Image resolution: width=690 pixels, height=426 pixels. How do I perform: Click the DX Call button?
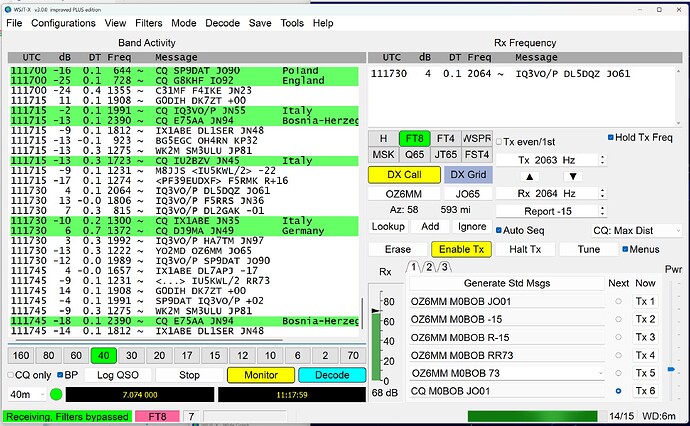(404, 175)
